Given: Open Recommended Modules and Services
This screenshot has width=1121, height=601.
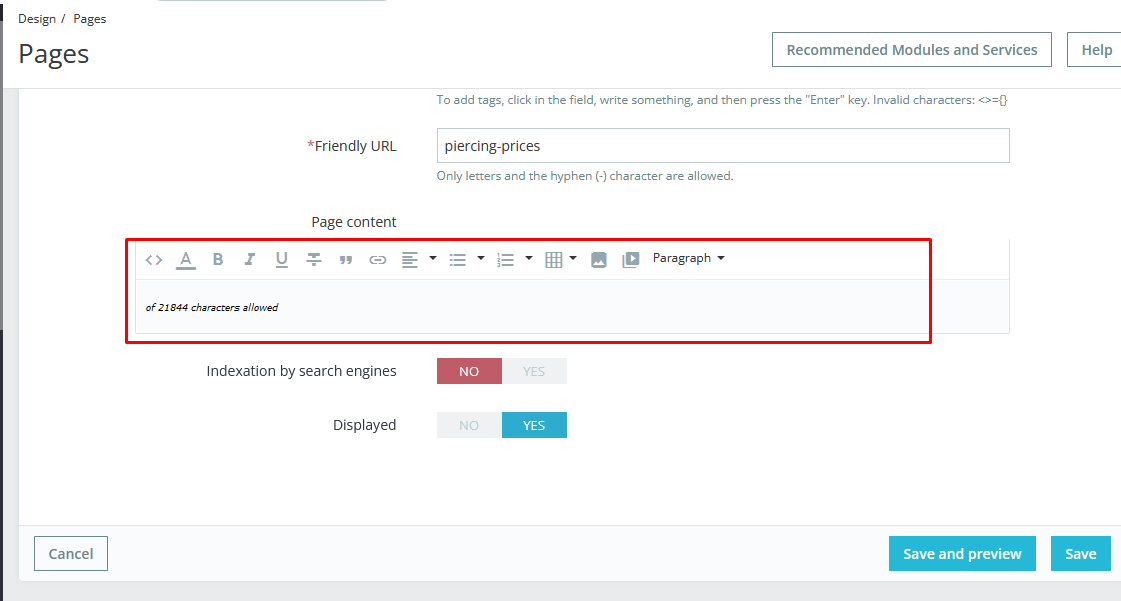Looking at the screenshot, I should 912,50.
